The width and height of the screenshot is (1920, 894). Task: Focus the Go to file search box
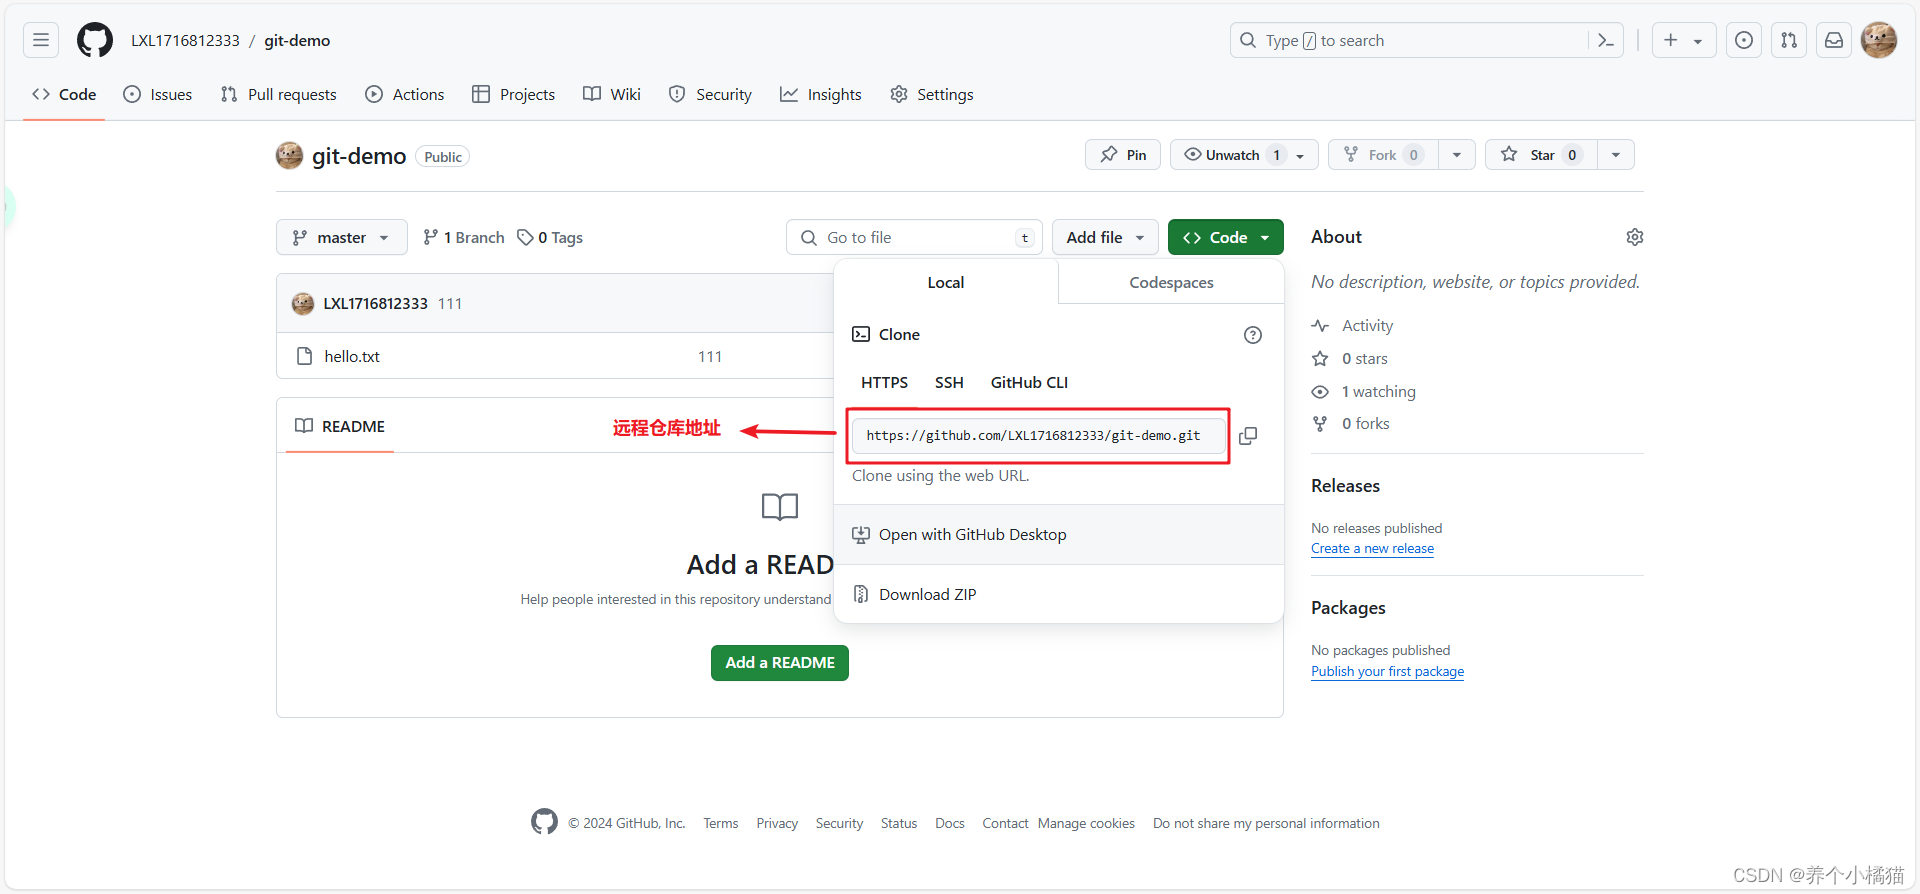(914, 237)
